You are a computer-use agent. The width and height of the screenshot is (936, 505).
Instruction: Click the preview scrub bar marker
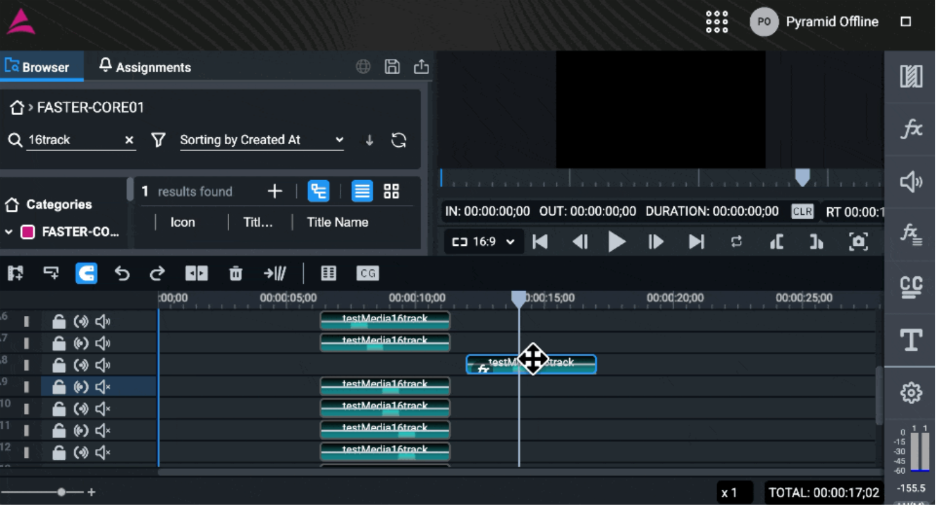(x=802, y=177)
